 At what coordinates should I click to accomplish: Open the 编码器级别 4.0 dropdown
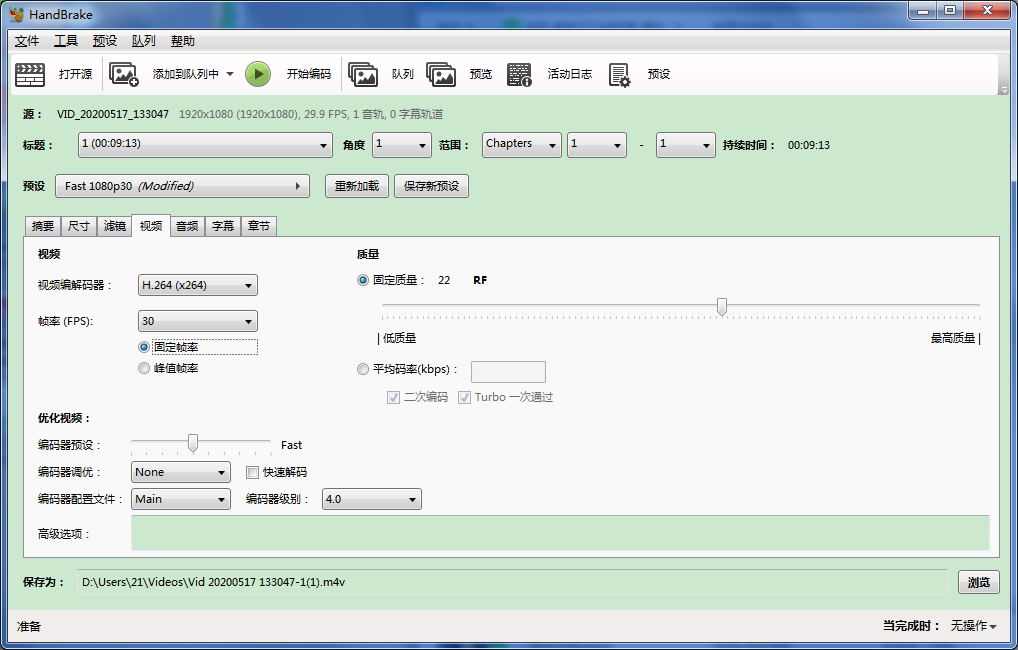click(x=372, y=499)
